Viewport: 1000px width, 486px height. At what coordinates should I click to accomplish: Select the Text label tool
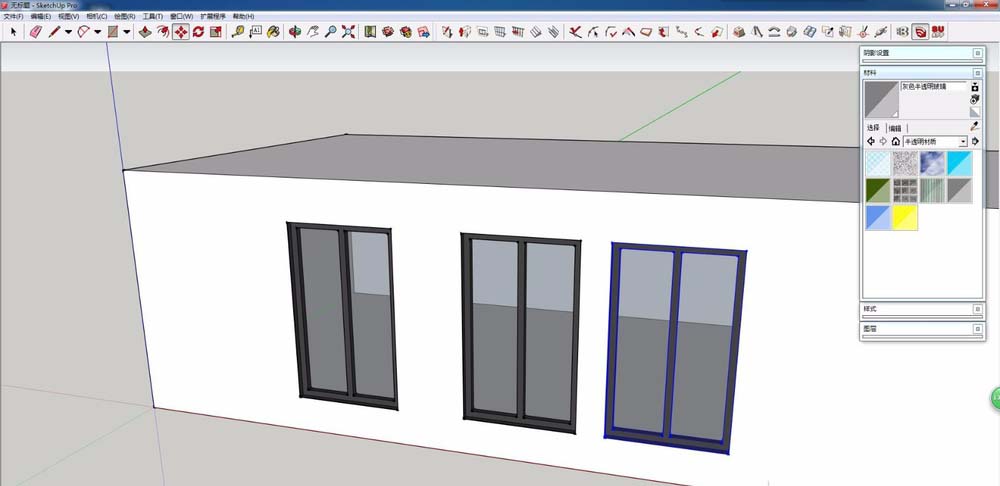pos(256,31)
